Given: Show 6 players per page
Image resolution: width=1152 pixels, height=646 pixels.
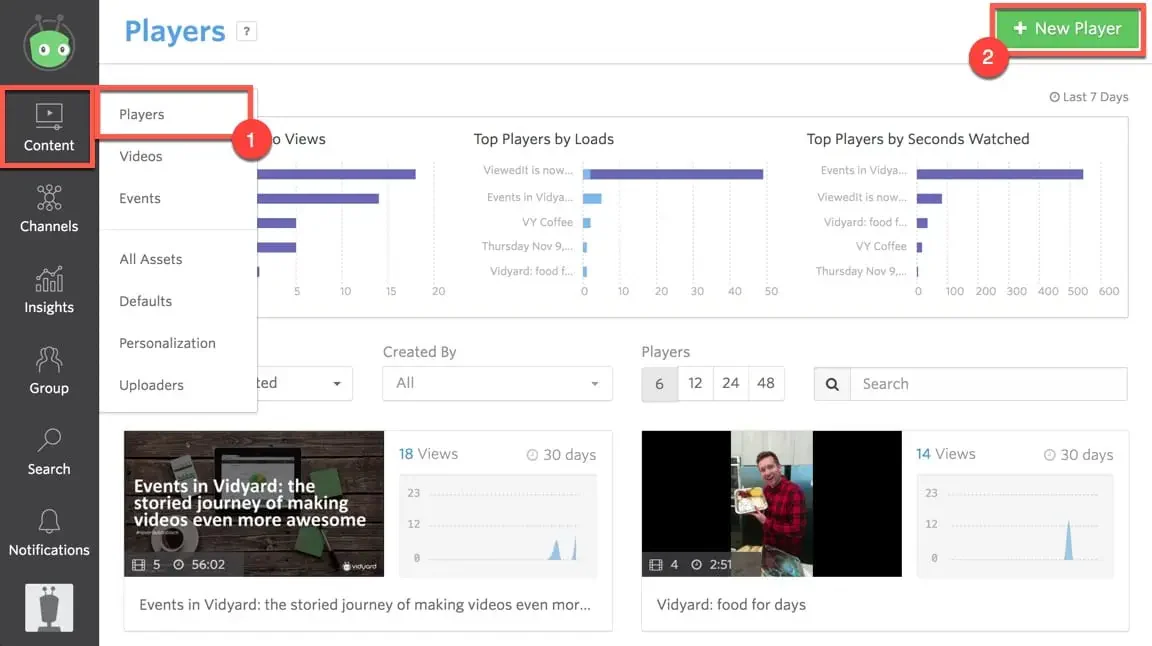Looking at the screenshot, I should tap(659, 384).
